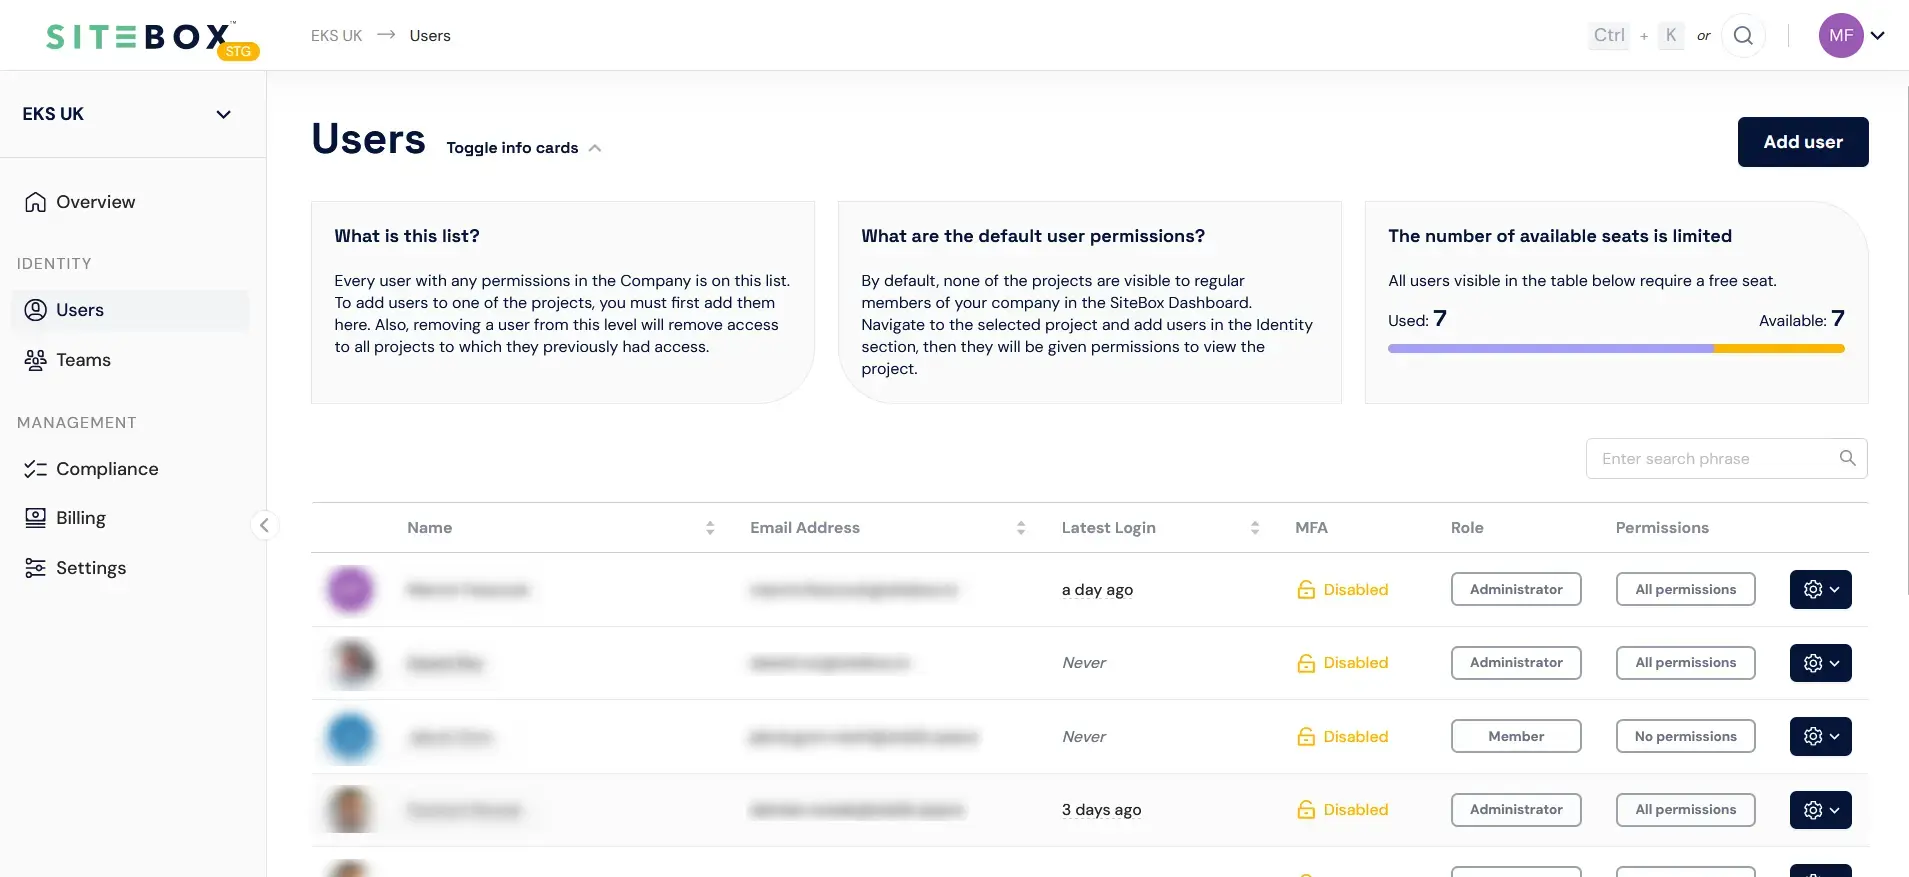The image size is (1909, 877).
Task: Click the Add user button
Action: 1803,142
